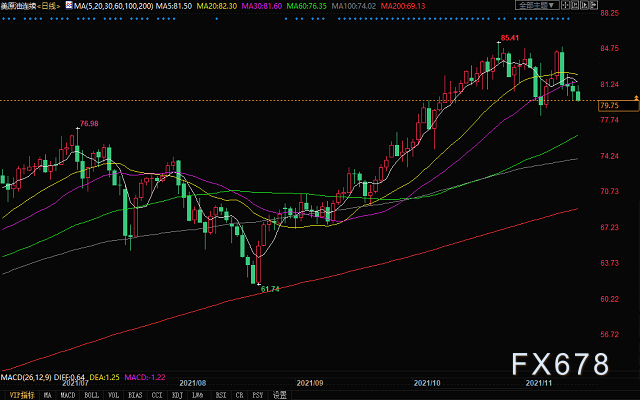
Task: Open the 全部主题 dropdown
Action: pos(537,5)
